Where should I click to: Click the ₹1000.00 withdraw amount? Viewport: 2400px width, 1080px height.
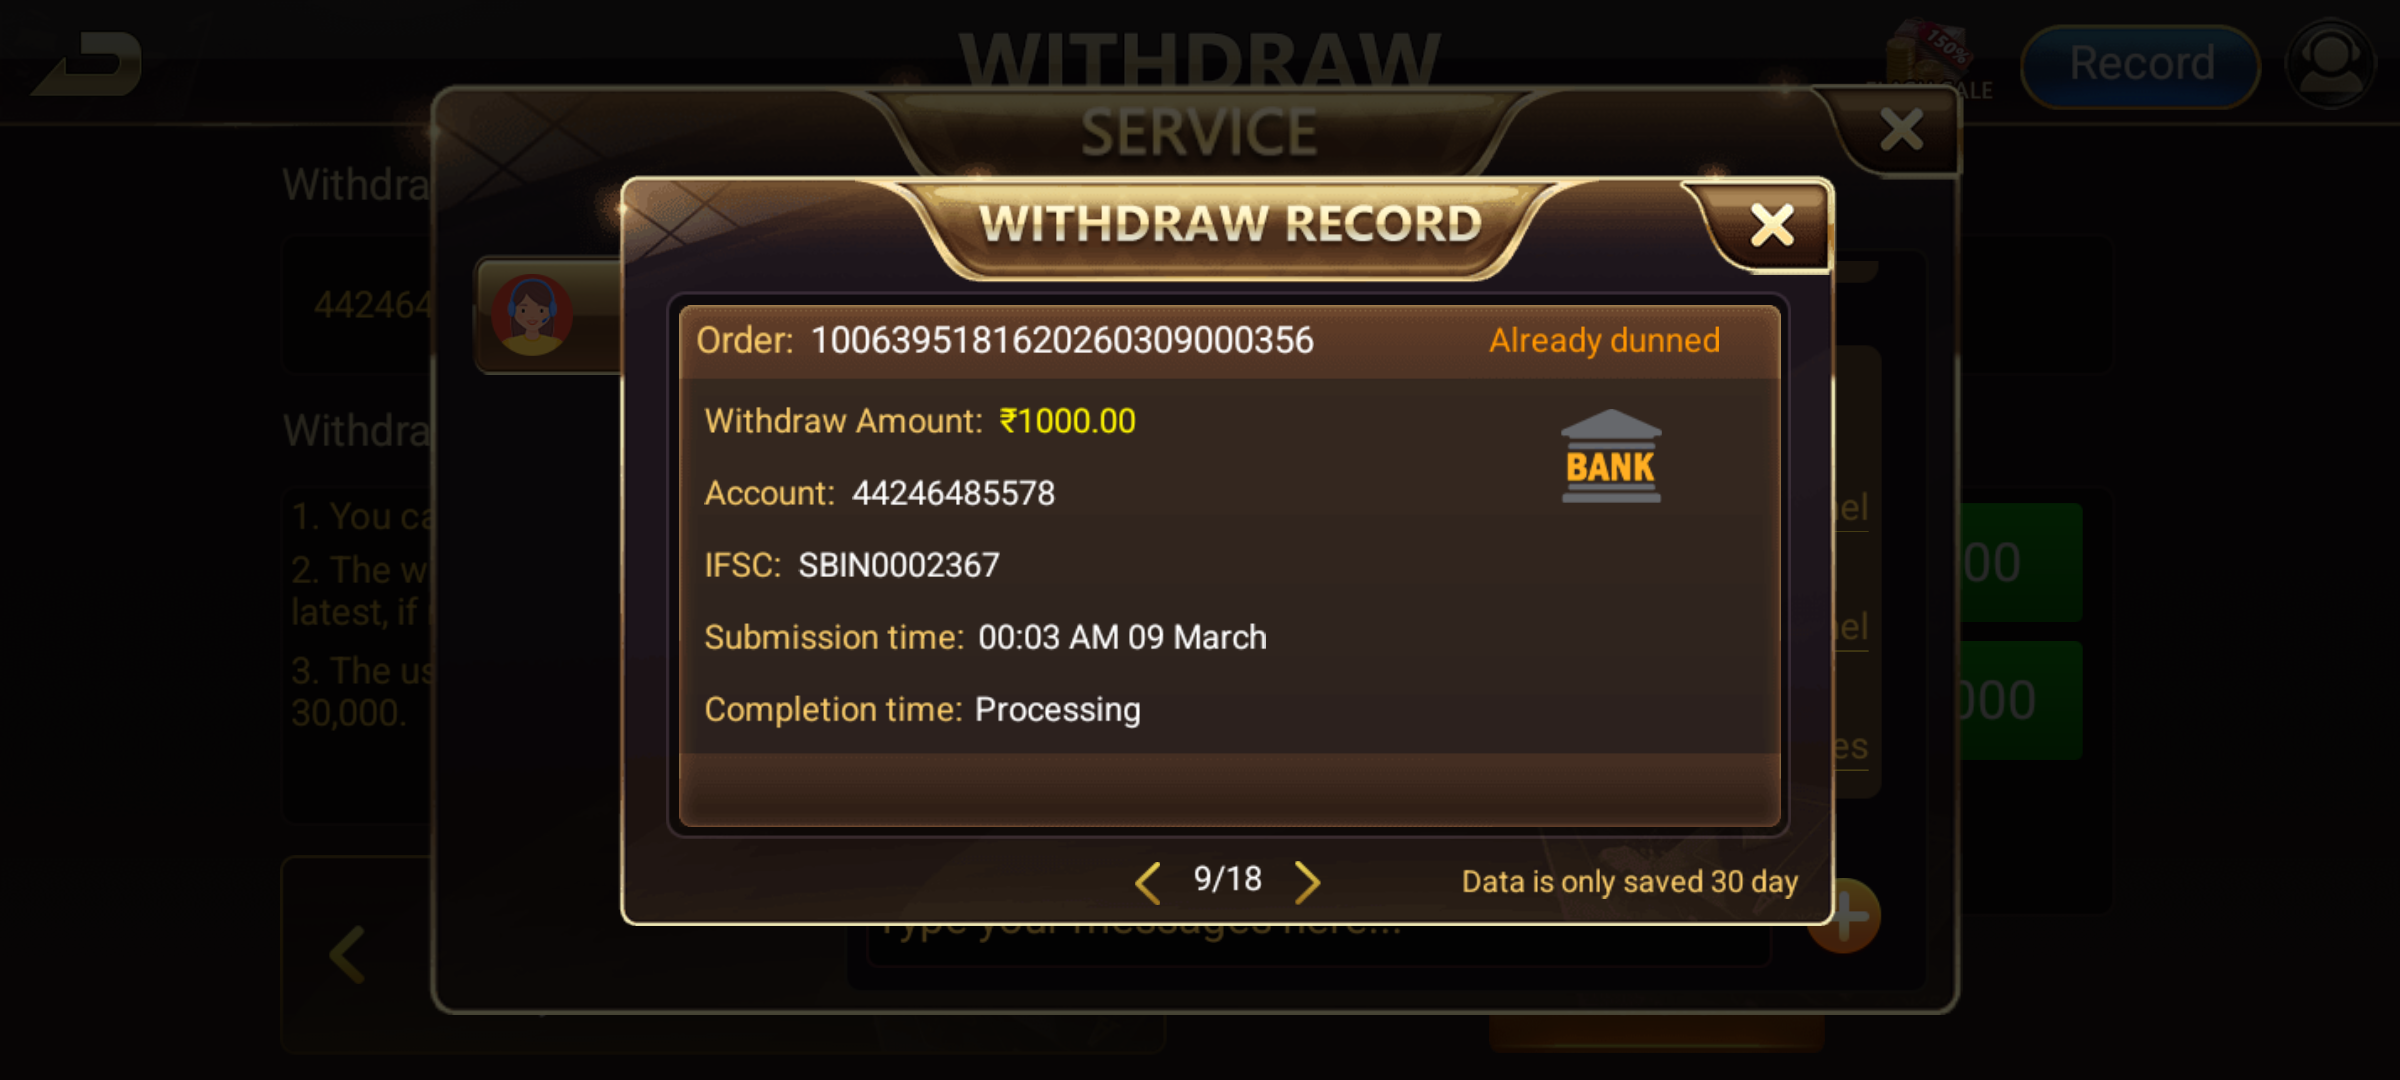click(1067, 421)
